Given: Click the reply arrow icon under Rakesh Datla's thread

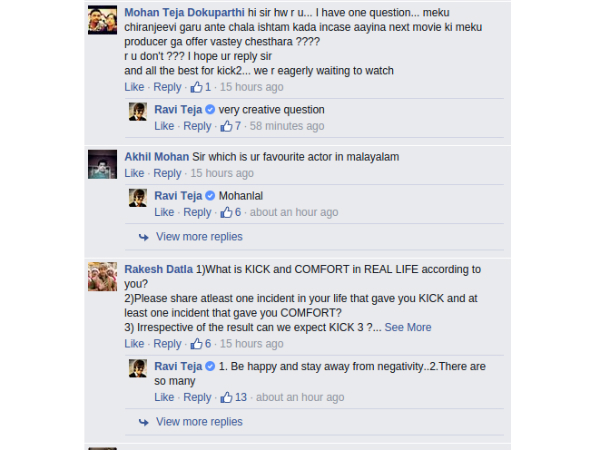Looking at the screenshot, I should pyautogui.click(x=143, y=422).
